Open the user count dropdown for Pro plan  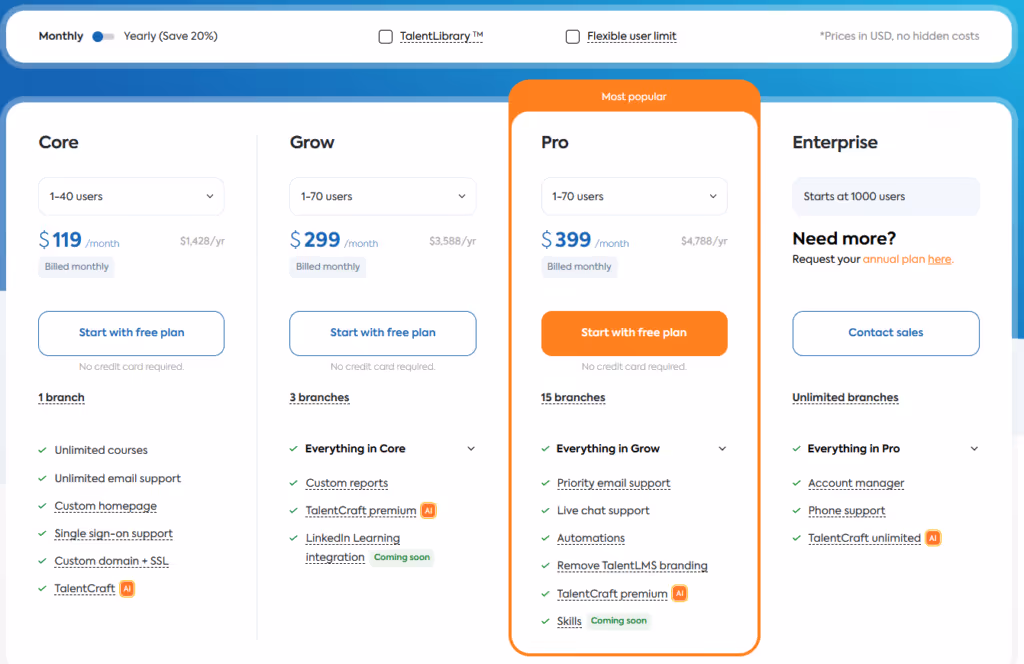pyautogui.click(x=634, y=196)
